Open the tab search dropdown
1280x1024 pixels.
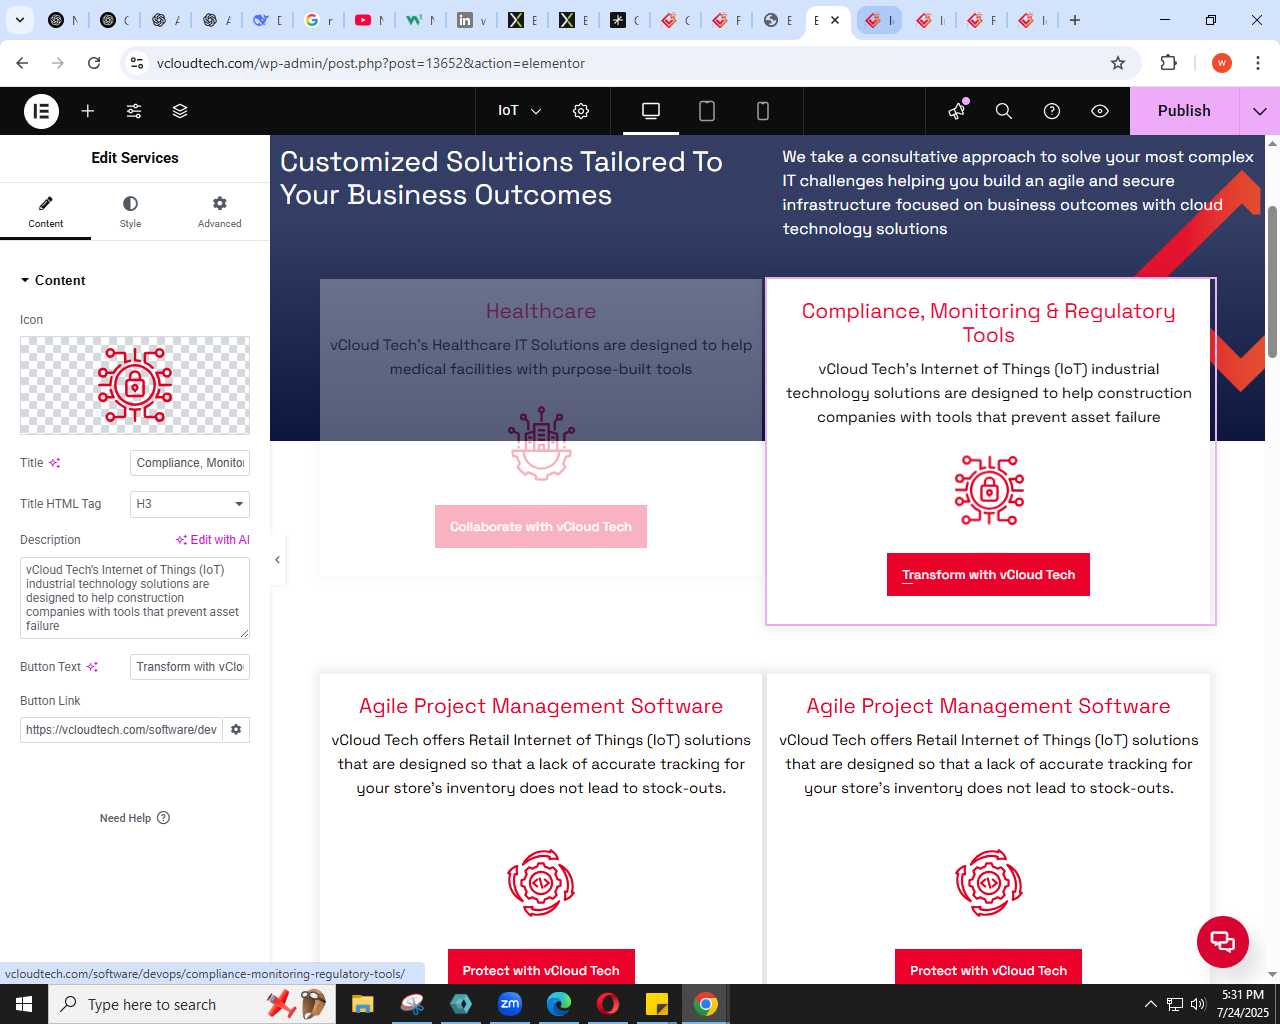point(20,20)
